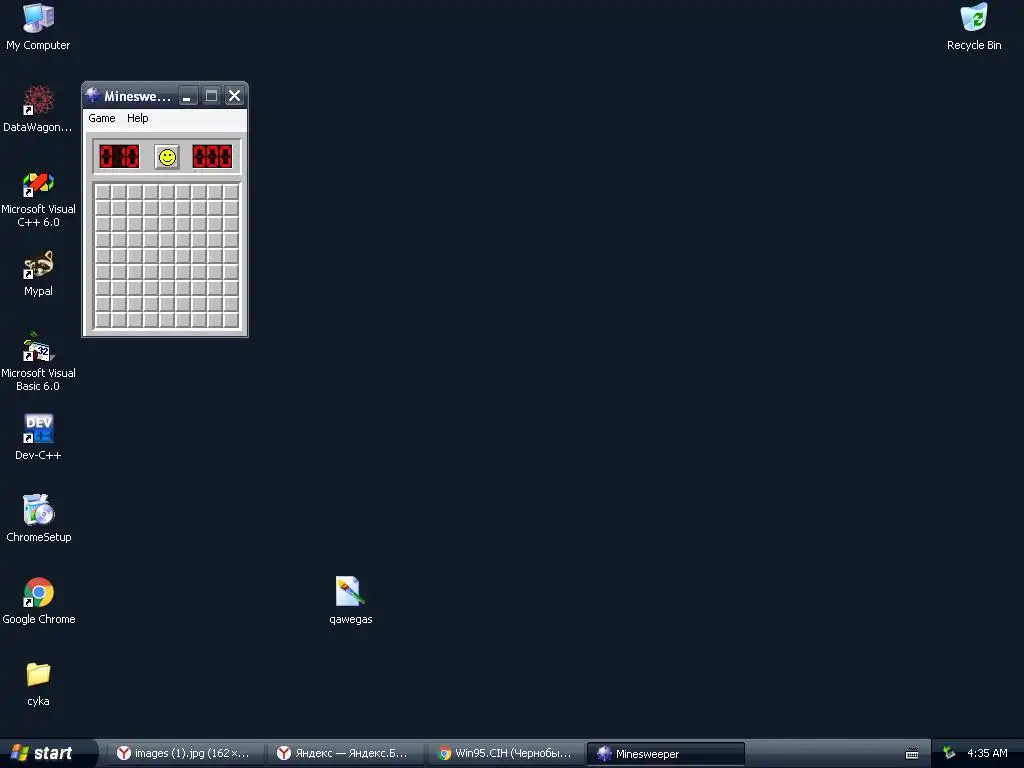Viewport: 1024px width, 768px height.
Task: Open the Help menu in Minesweeper
Action: (137, 118)
